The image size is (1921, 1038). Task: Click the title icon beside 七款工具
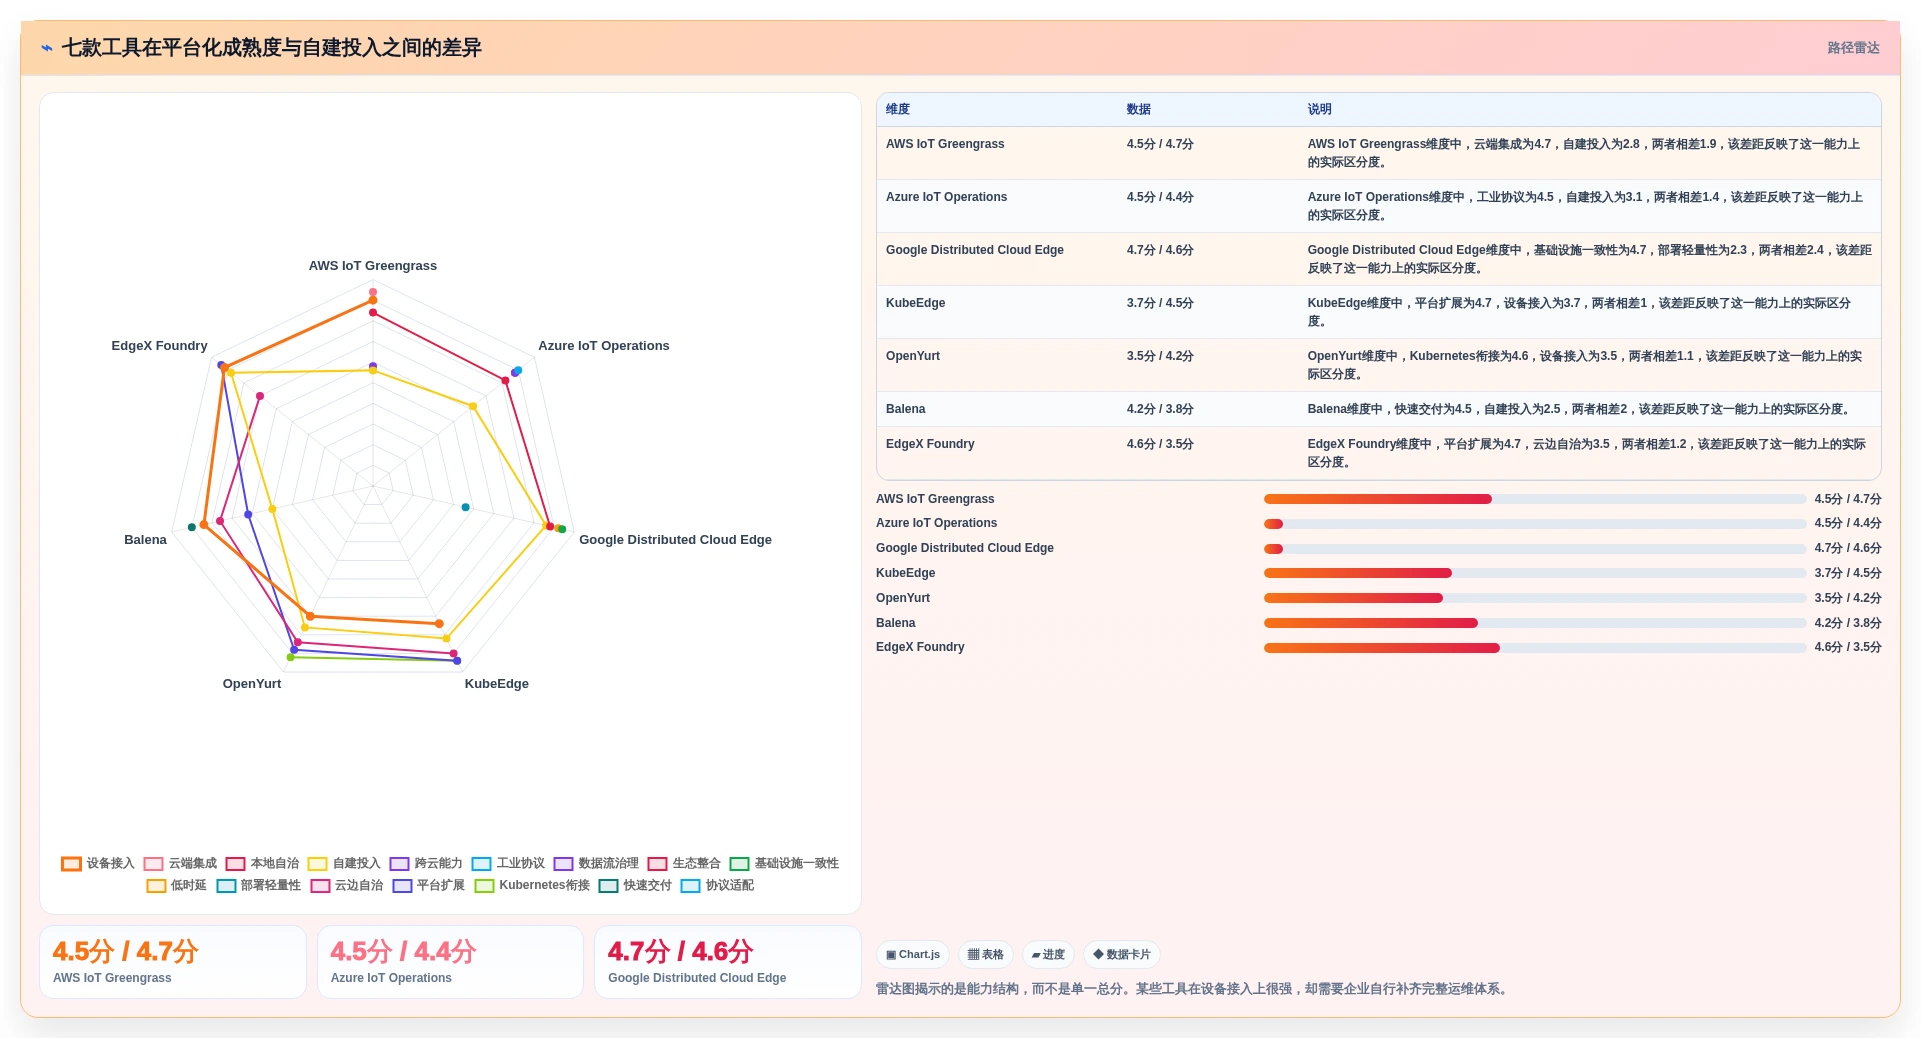coord(47,48)
